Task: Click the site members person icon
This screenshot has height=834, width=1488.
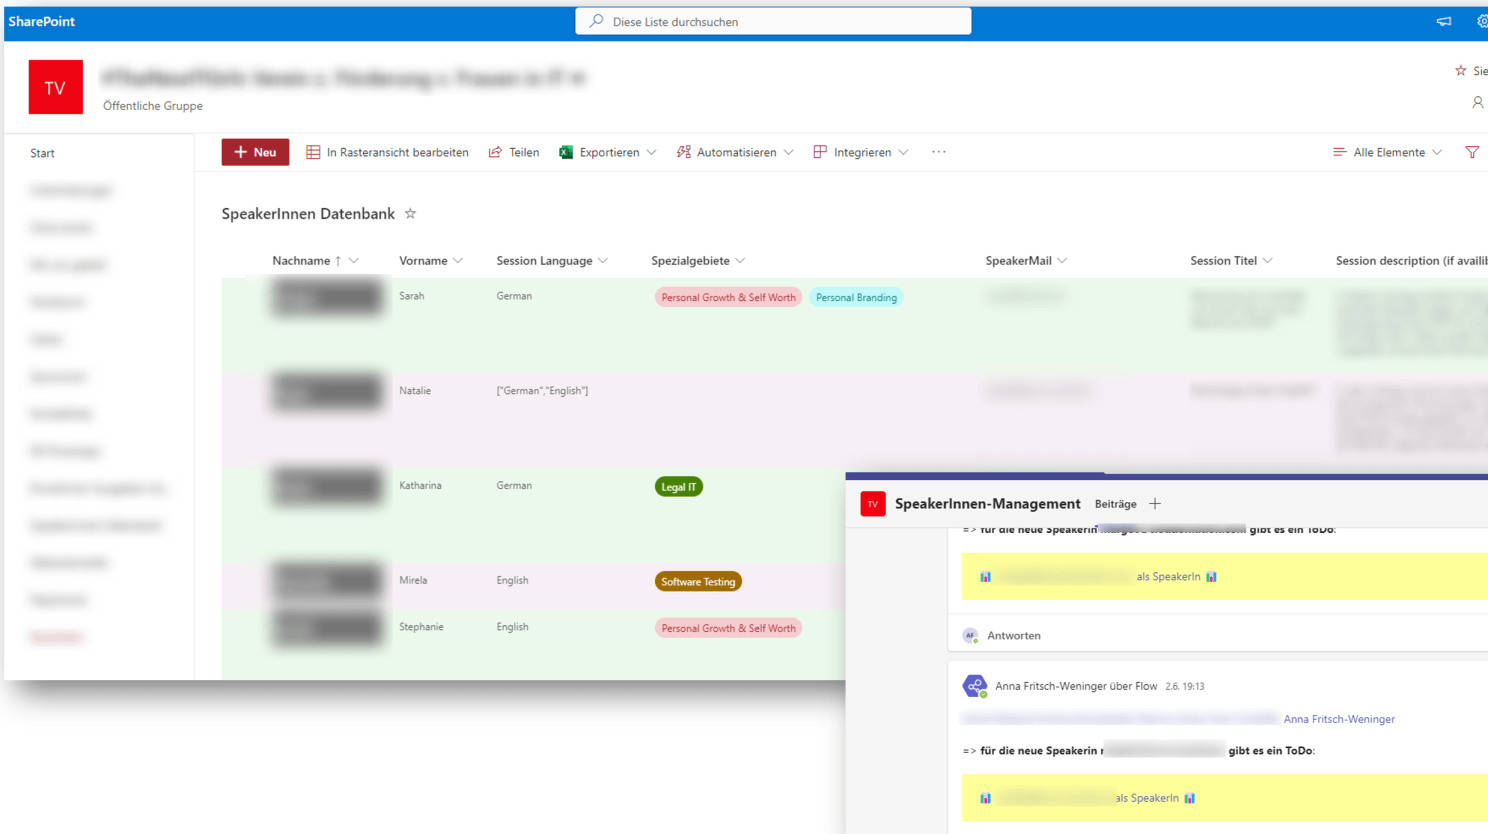Action: 1477,103
